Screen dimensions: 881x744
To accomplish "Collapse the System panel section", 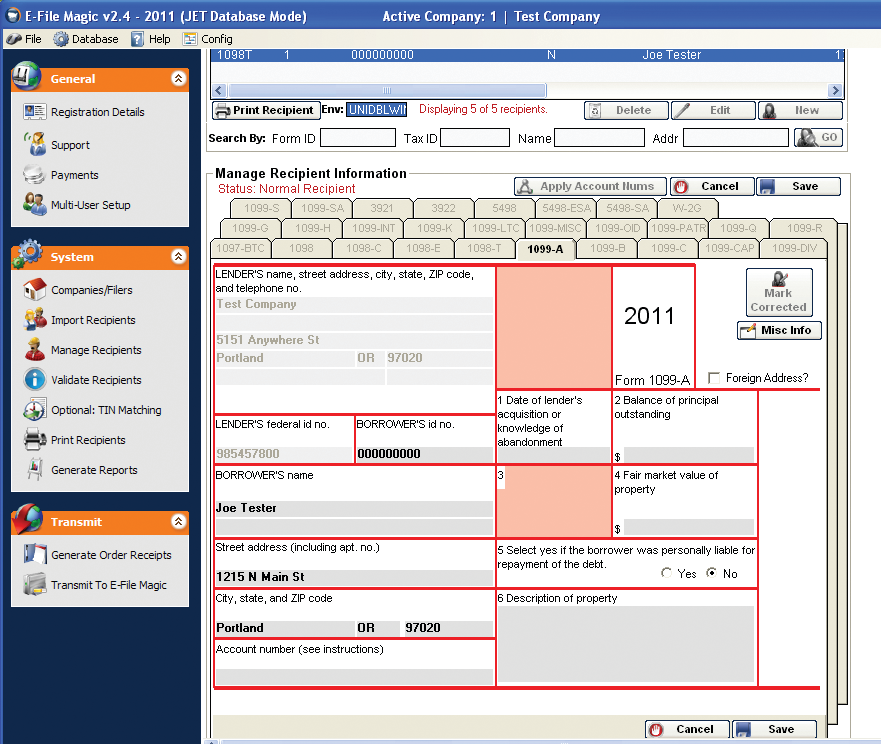I will (178, 257).
